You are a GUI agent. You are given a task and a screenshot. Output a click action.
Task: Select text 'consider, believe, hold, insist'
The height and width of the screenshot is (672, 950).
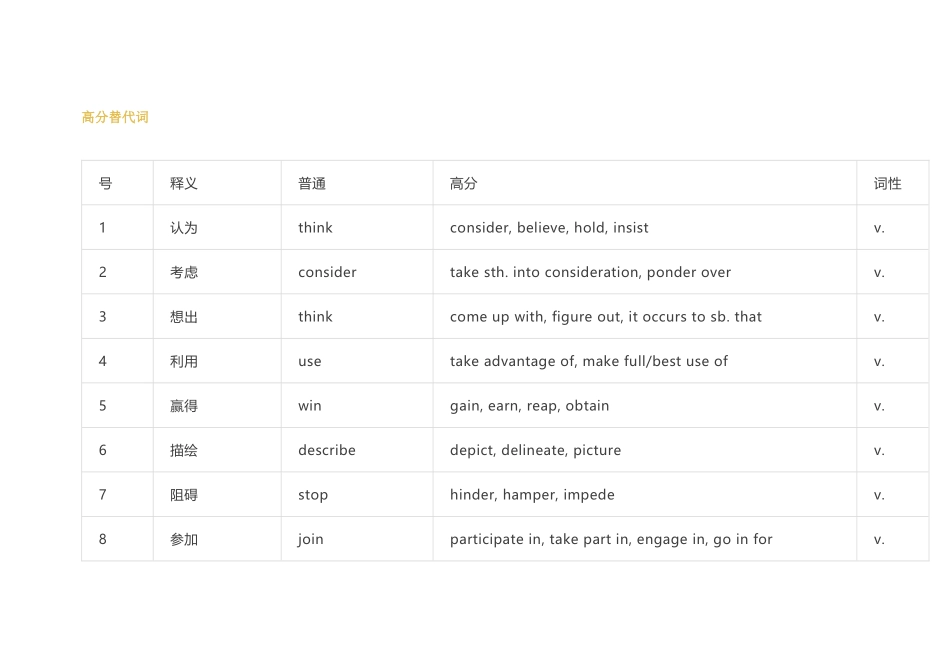(x=549, y=228)
